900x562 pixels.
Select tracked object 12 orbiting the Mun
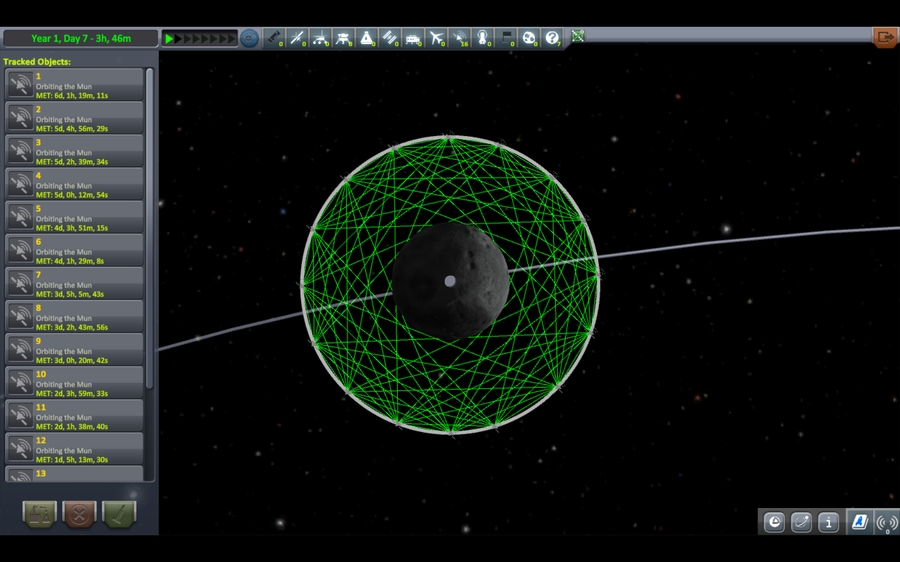click(x=74, y=449)
